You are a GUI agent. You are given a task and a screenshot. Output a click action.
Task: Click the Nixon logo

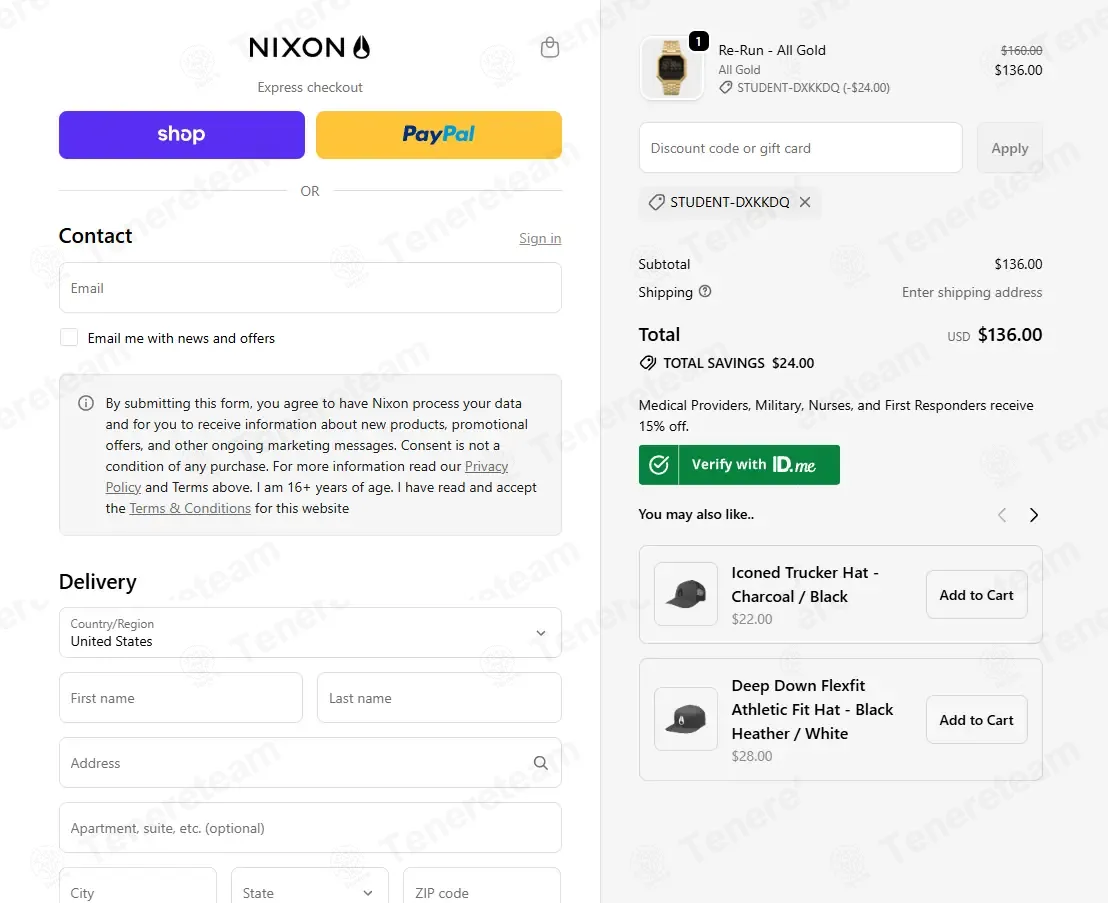tap(310, 47)
